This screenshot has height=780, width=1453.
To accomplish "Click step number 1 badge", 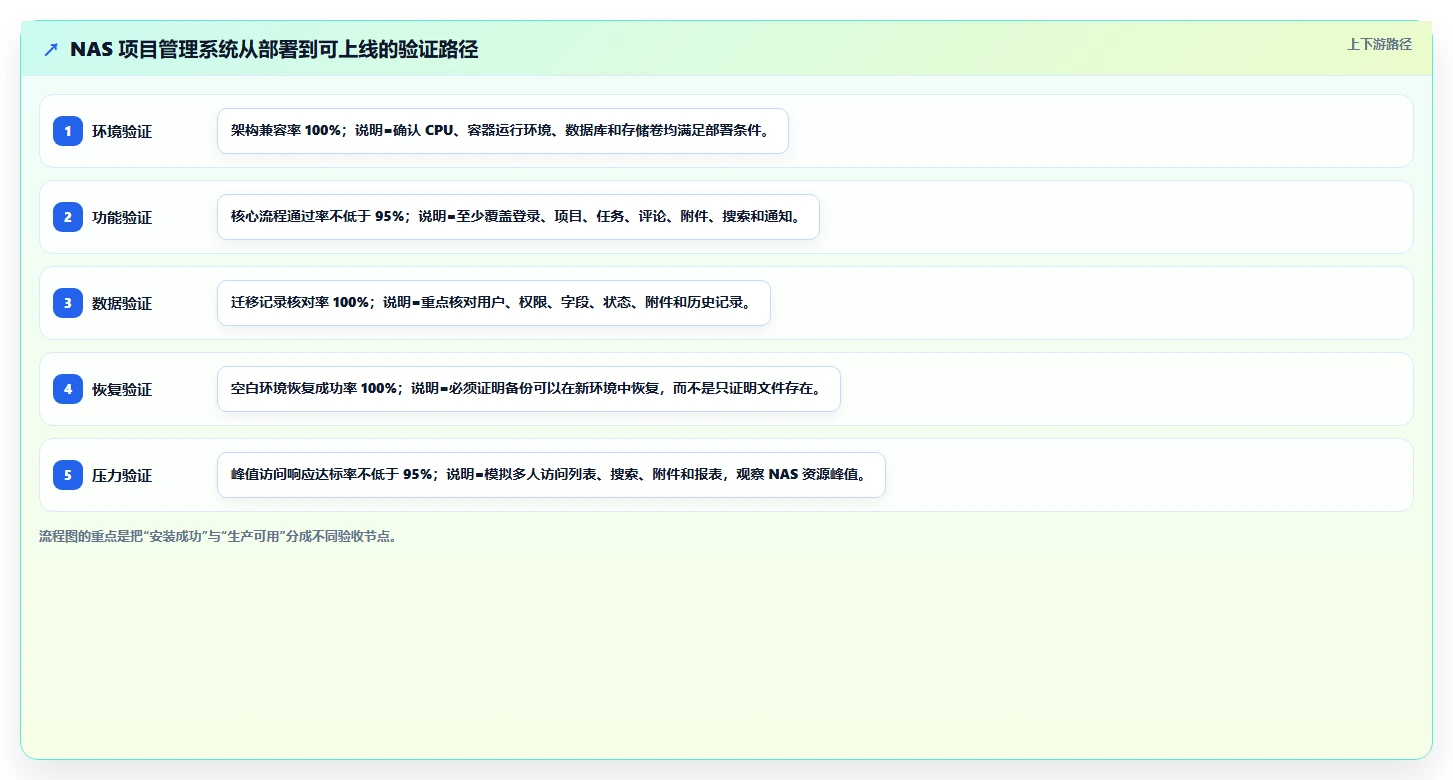I will 68,131.
